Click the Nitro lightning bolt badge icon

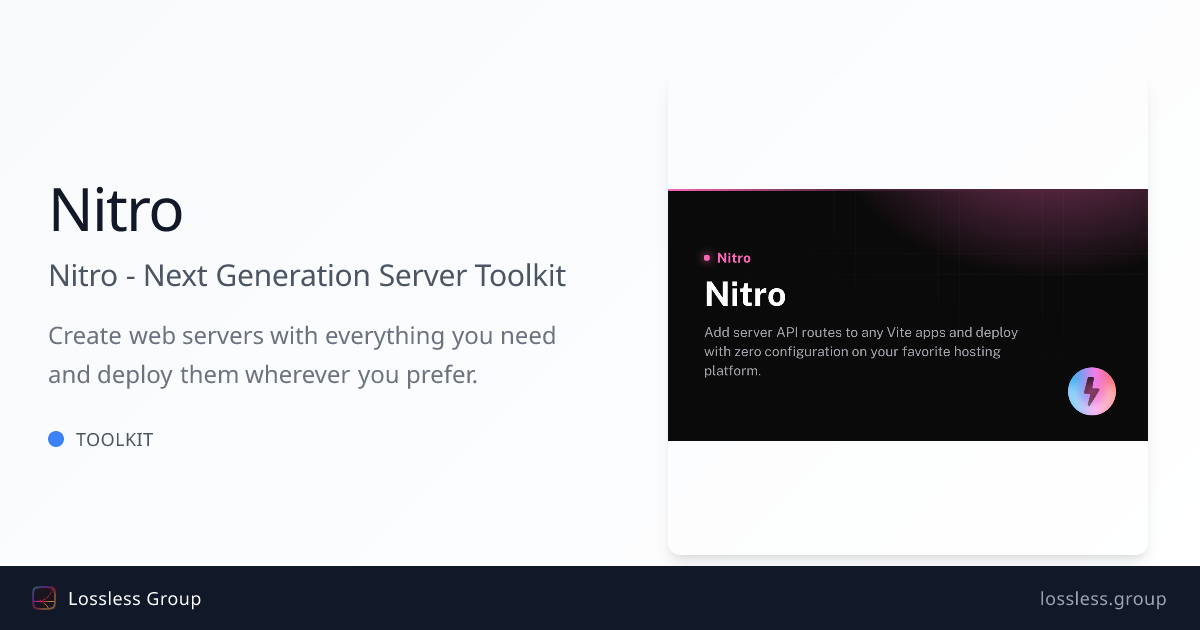(x=1092, y=391)
